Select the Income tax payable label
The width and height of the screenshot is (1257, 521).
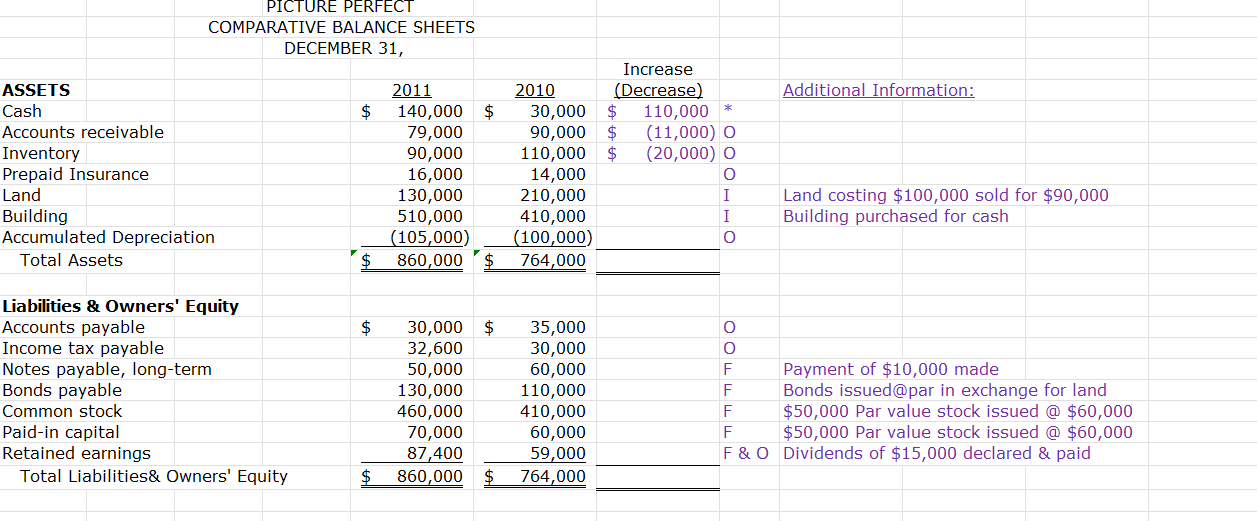click(83, 348)
